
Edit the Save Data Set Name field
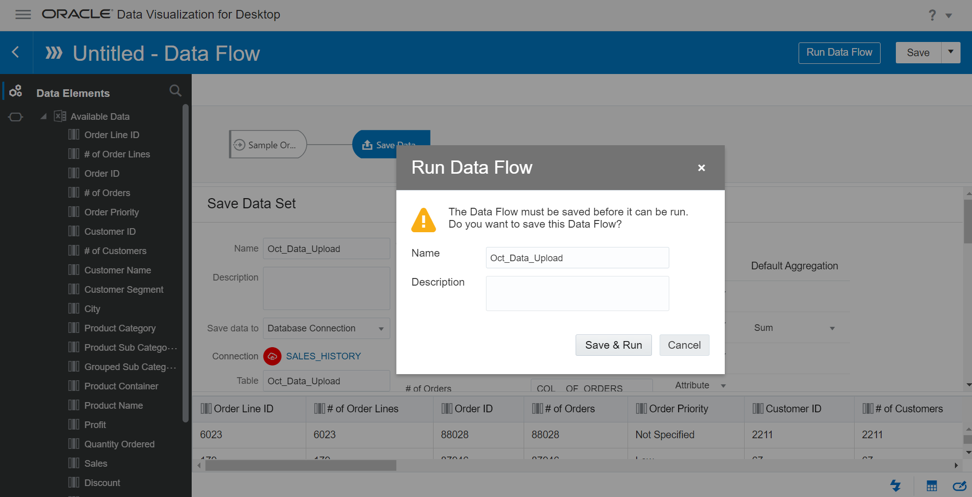click(327, 248)
